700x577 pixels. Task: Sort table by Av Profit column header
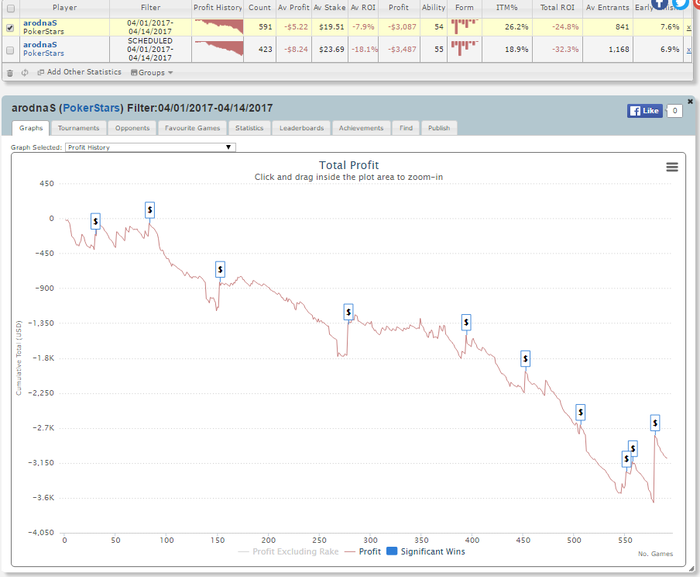pyautogui.click(x=293, y=8)
